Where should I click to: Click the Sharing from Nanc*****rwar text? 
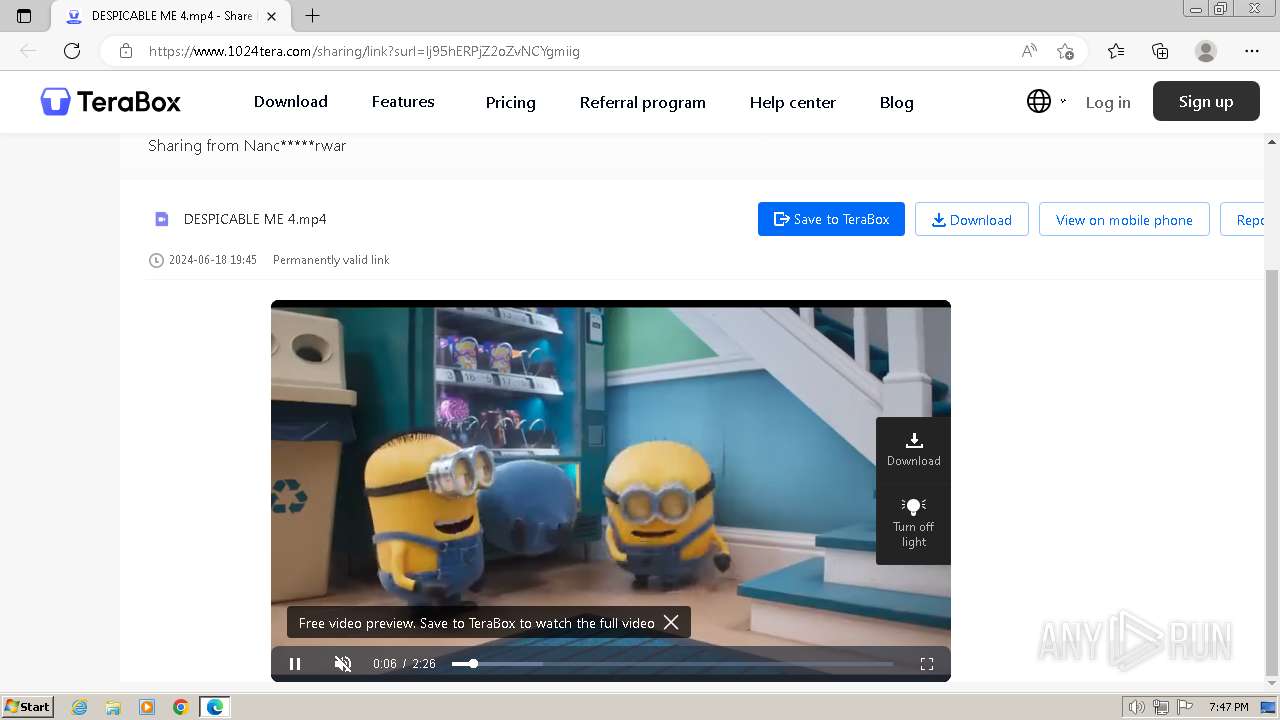point(247,145)
